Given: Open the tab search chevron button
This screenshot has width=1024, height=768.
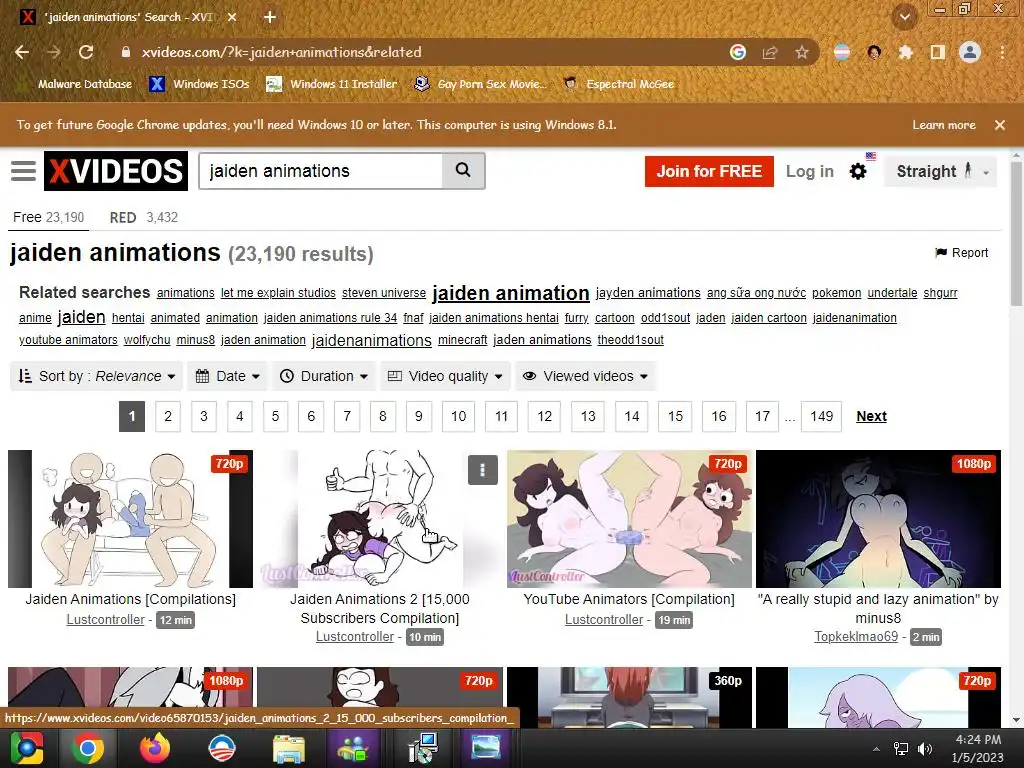Looking at the screenshot, I should coord(905,17).
